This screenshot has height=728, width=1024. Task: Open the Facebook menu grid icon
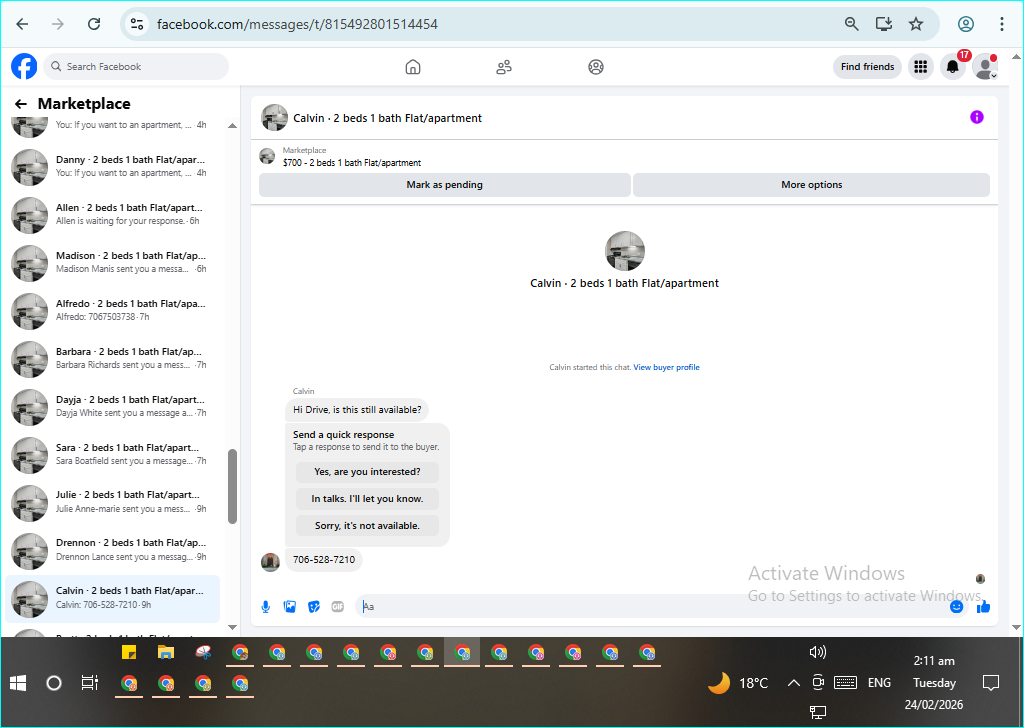[x=921, y=67]
